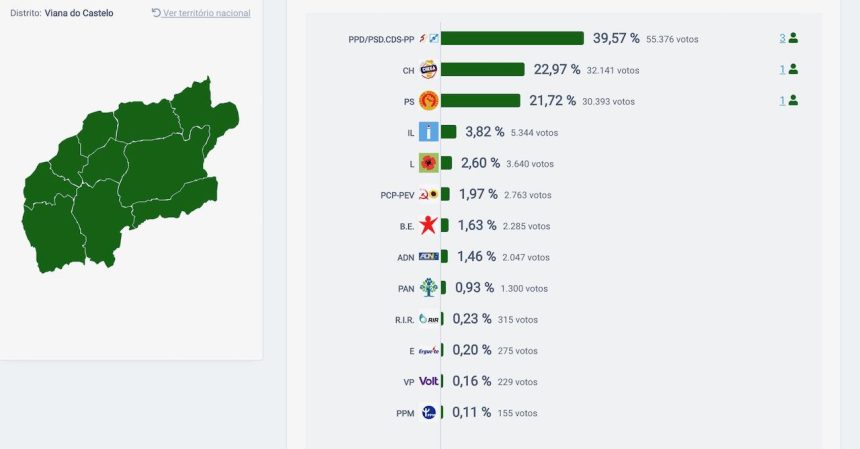Click the PPD/PSD.CDS-PP result bar
Viewport: 860px width, 449px height.
tap(512, 38)
